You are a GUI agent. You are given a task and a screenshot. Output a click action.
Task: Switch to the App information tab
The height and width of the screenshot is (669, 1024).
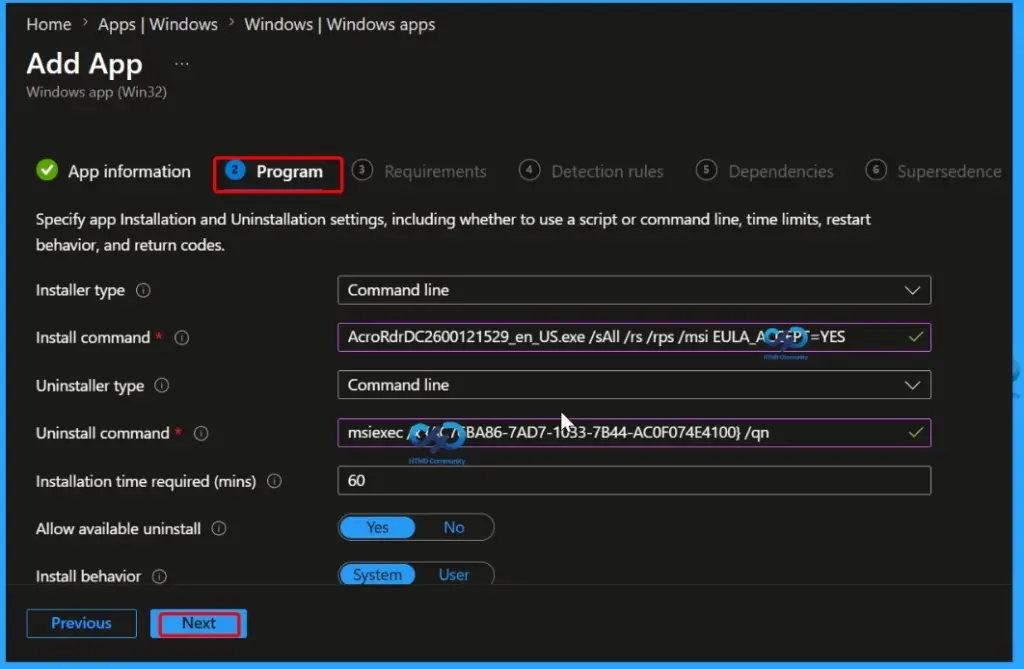pos(114,171)
